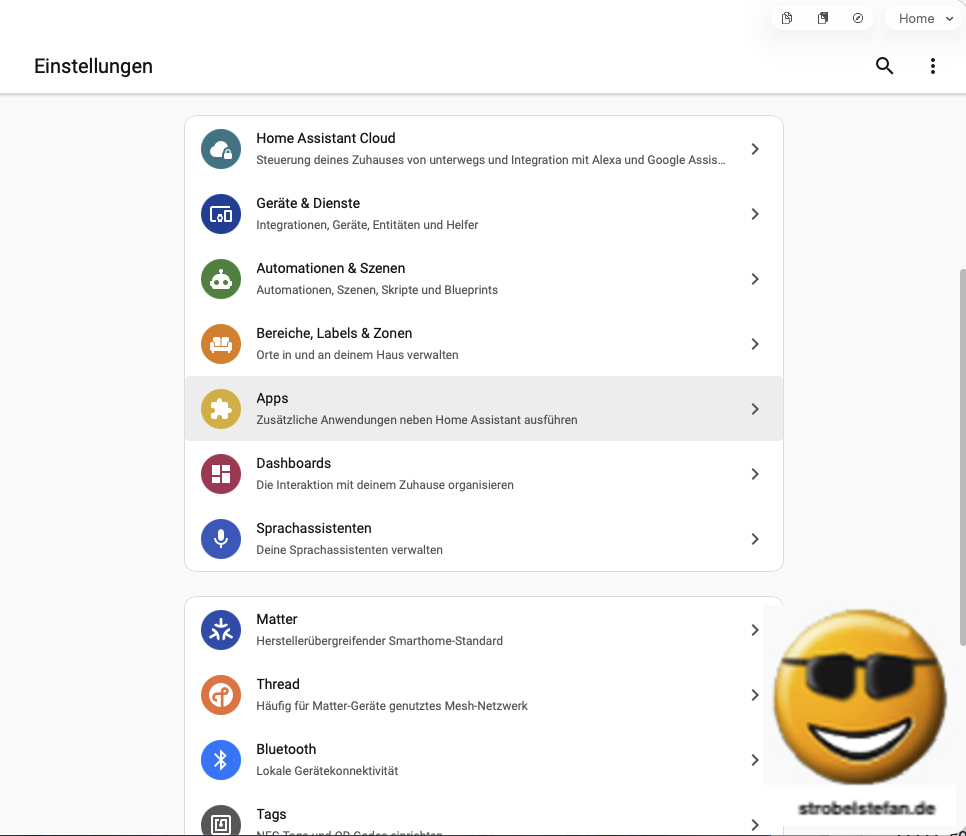966x836 pixels.
Task: Click the grey Tags NFC icon
Action: pyautogui.click(x=221, y=821)
